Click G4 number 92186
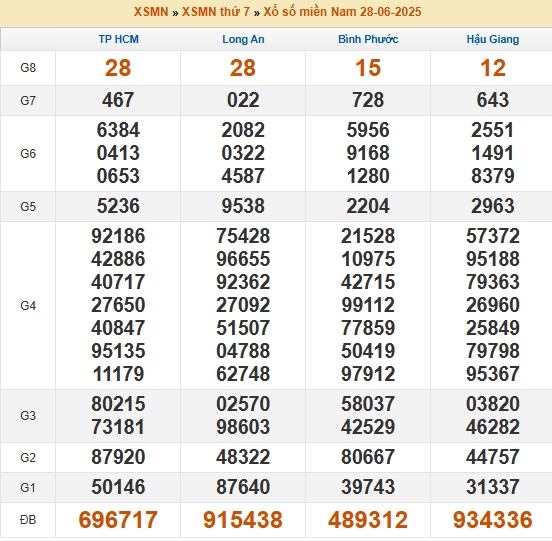The height and width of the screenshot is (541, 552). click(x=118, y=236)
